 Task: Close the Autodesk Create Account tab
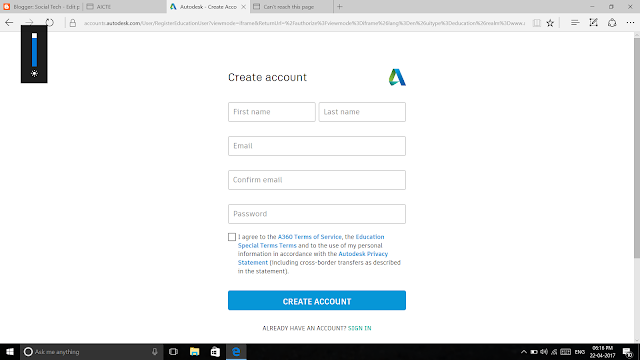[x=243, y=7]
